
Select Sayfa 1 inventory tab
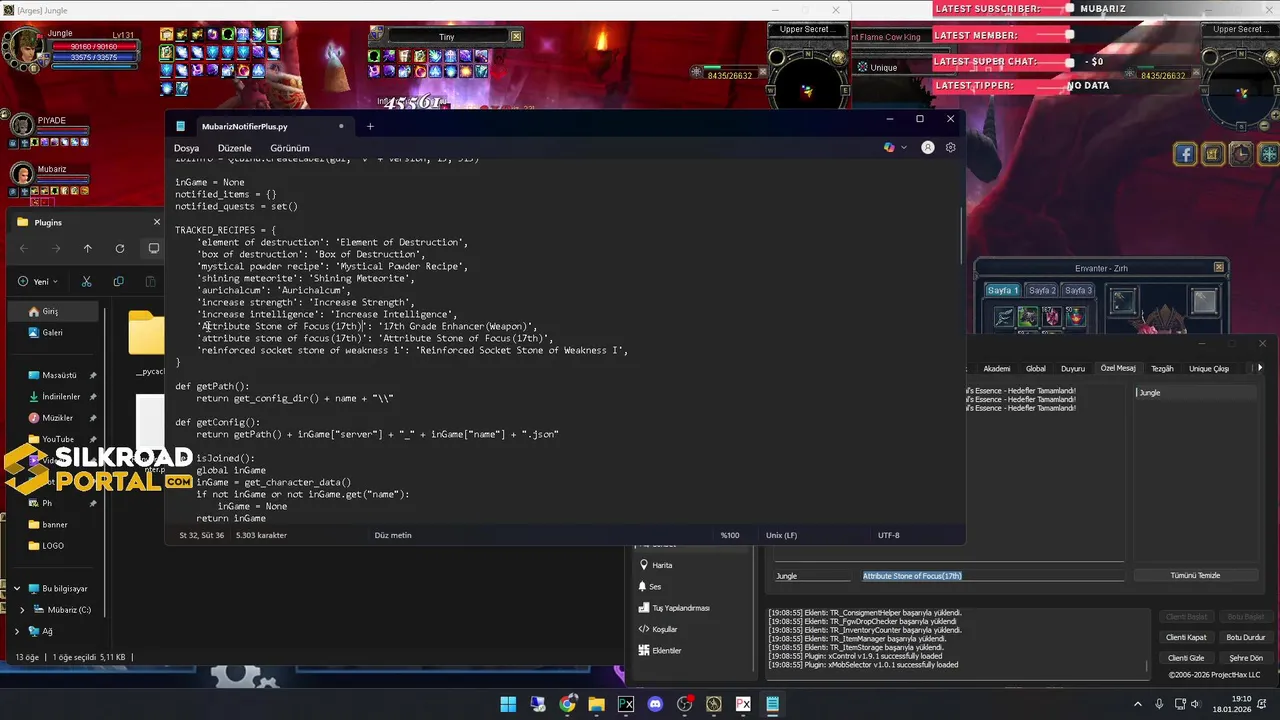[x=1002, y=290]
